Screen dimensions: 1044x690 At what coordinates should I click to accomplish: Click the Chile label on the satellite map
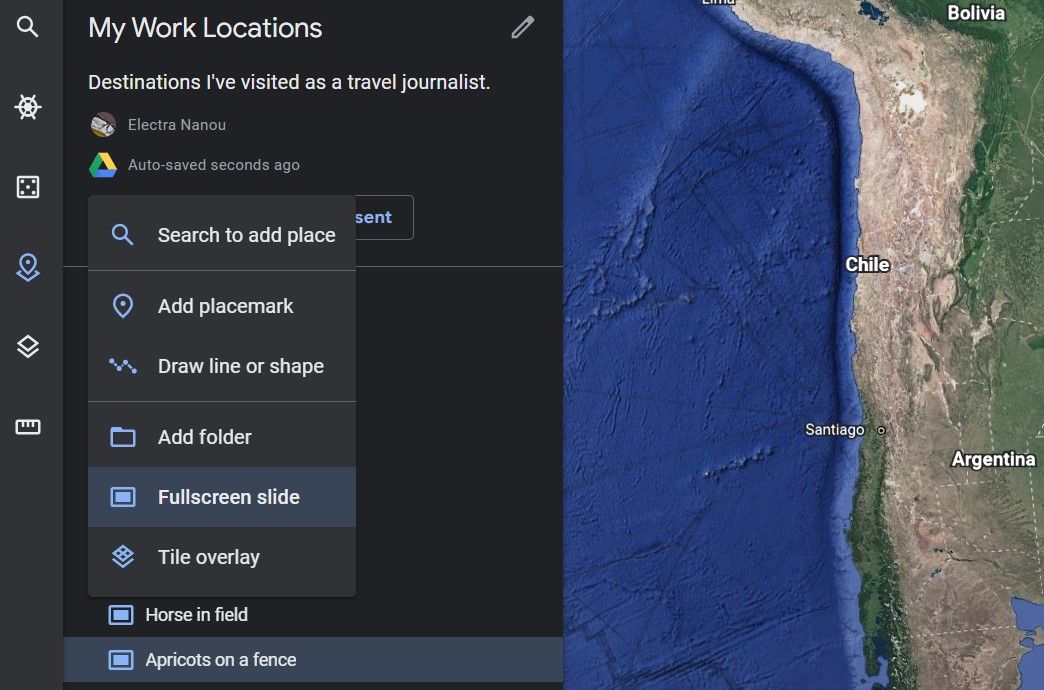[x=866, y=264]
